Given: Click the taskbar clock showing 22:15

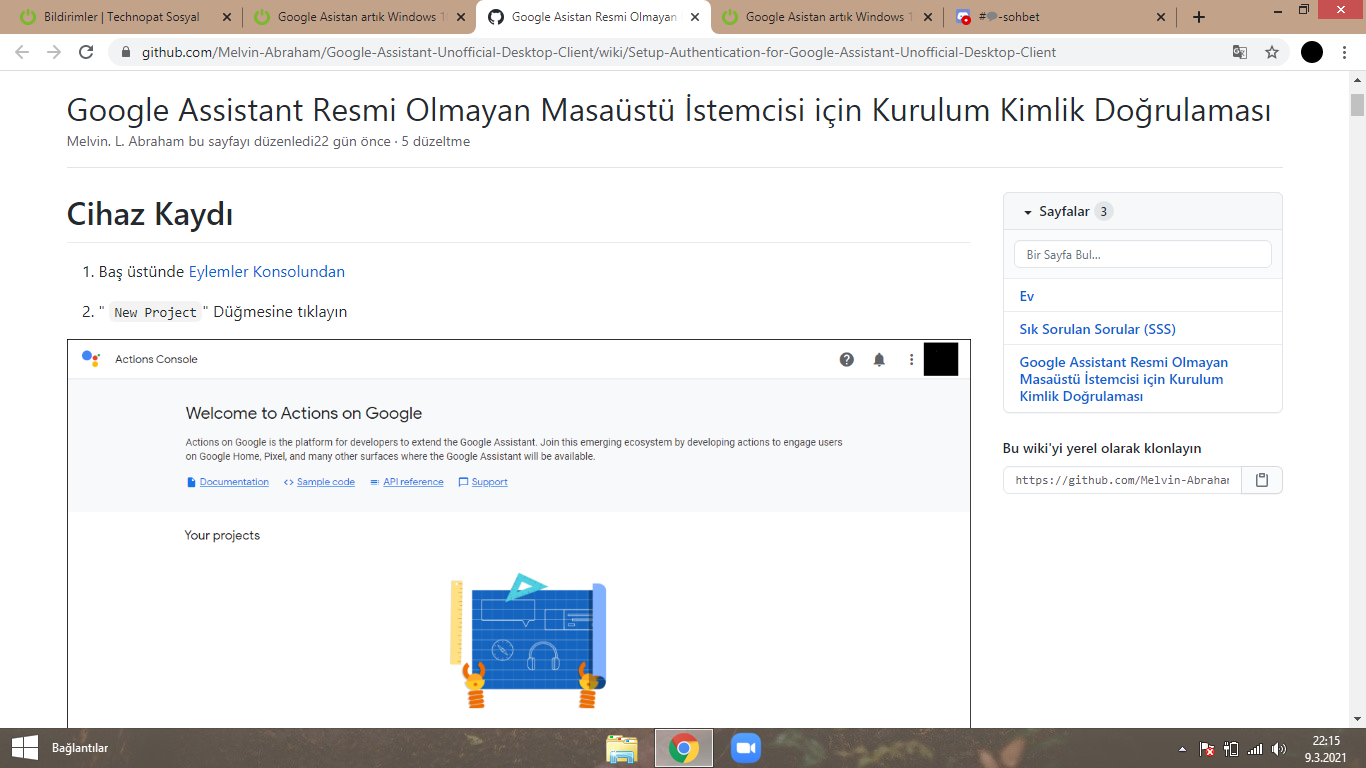Looking at the screenshot, I should click(1327, 749).
